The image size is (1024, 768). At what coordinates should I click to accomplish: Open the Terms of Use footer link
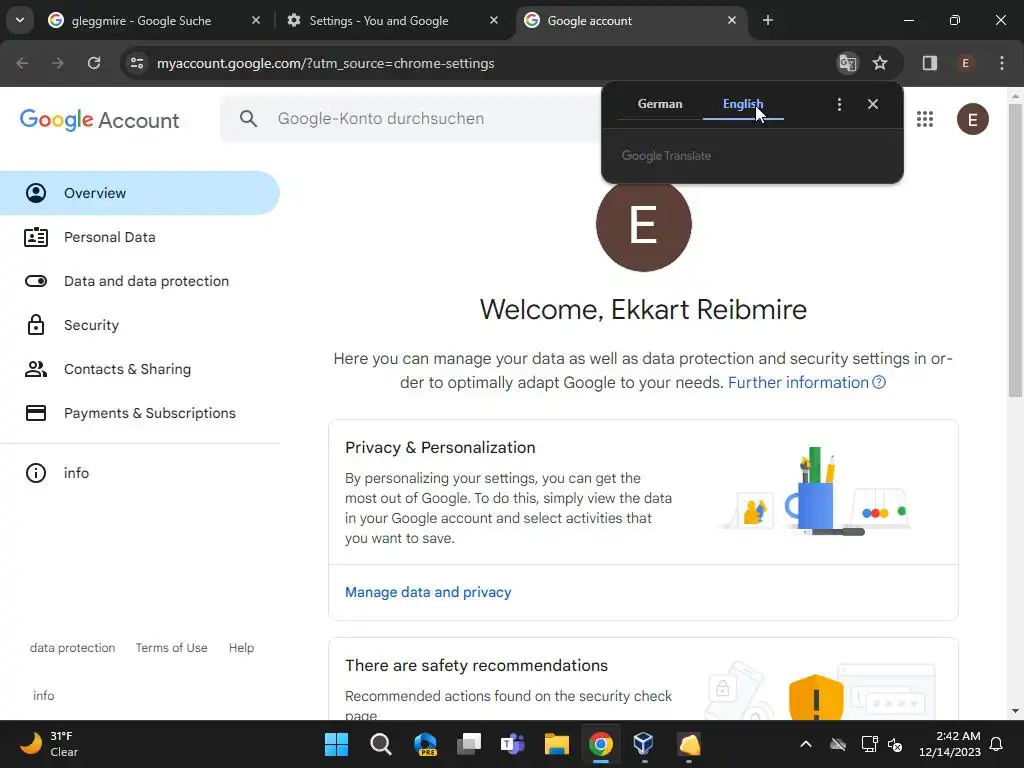pyautogui.click(x=172, y=648)
